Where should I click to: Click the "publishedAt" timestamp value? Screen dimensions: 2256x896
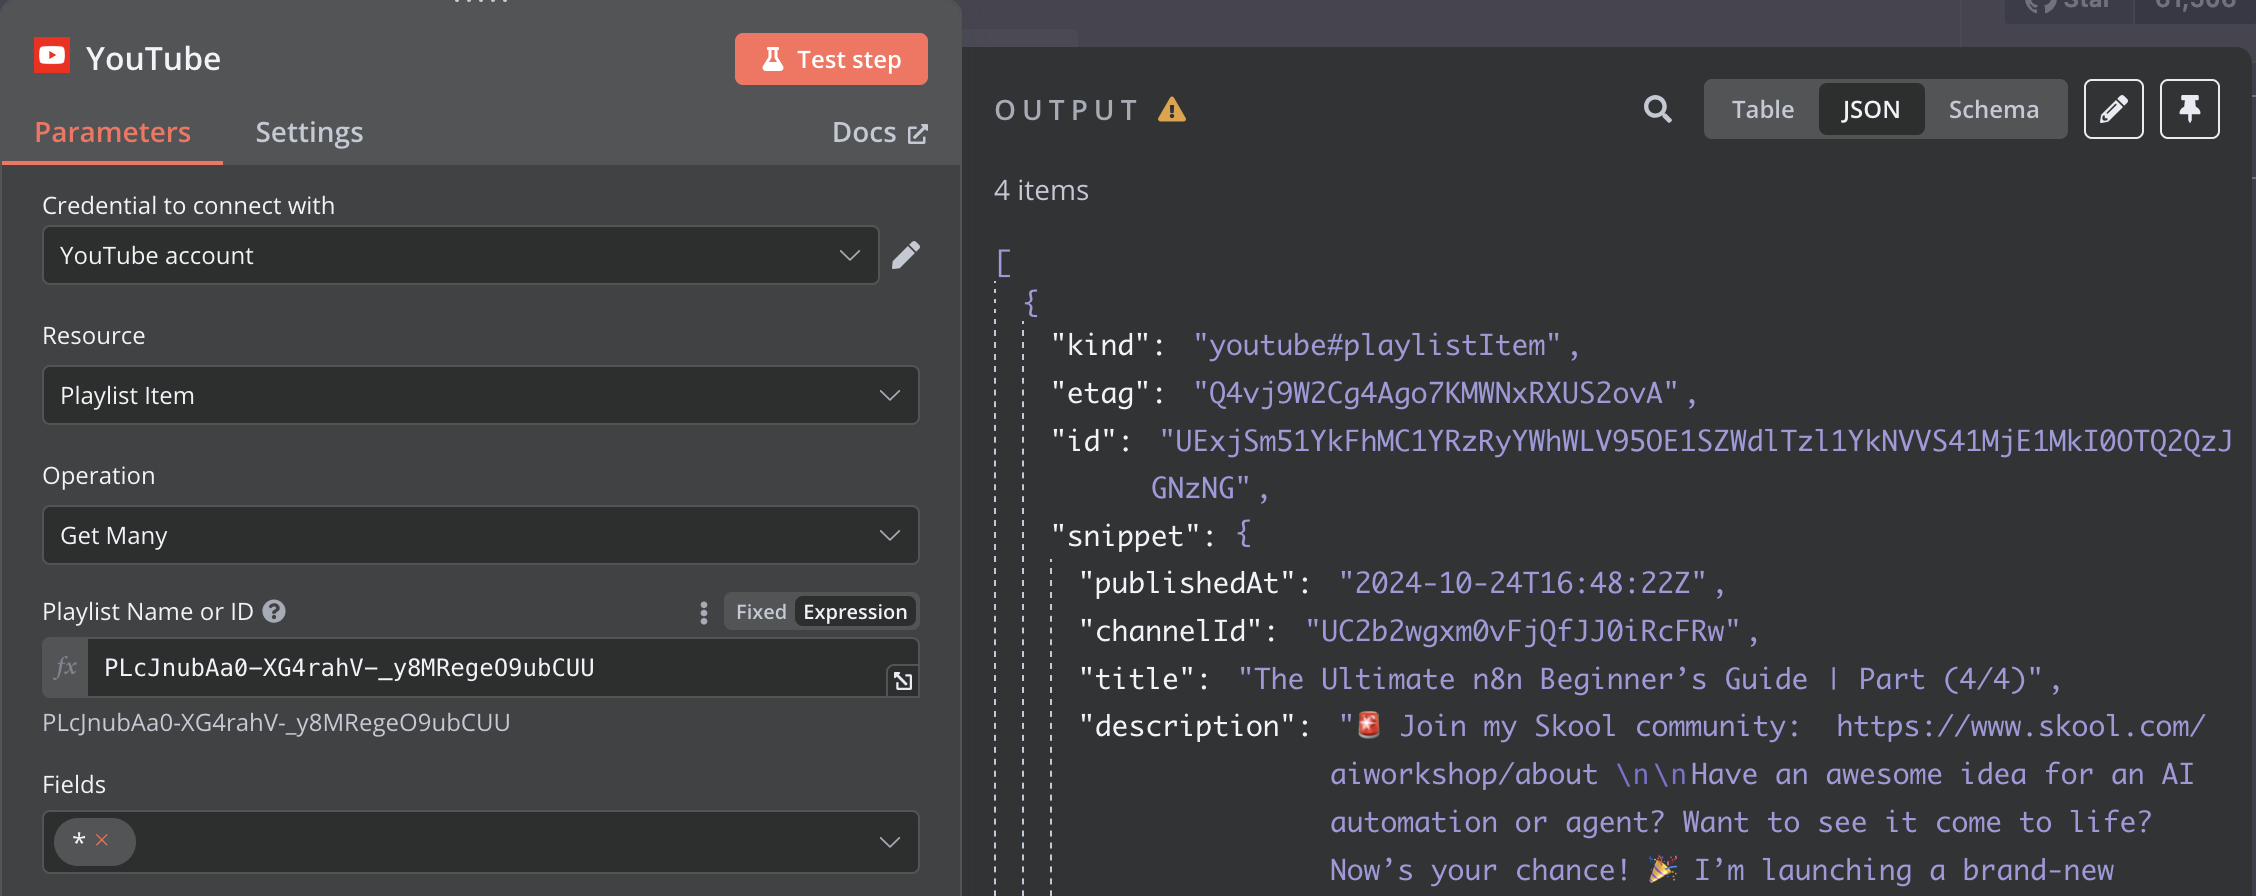point(1523,583)
